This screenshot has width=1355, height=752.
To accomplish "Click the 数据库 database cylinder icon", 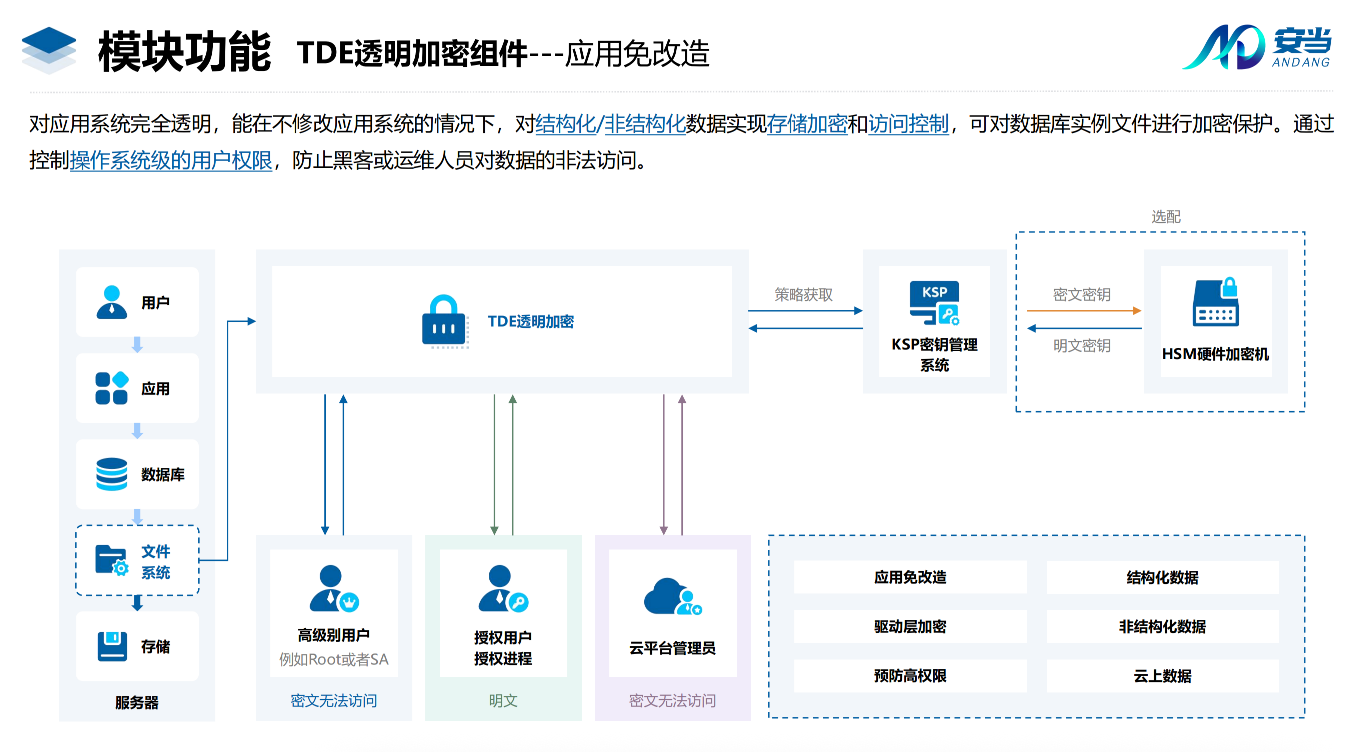I will coord(111,474).
